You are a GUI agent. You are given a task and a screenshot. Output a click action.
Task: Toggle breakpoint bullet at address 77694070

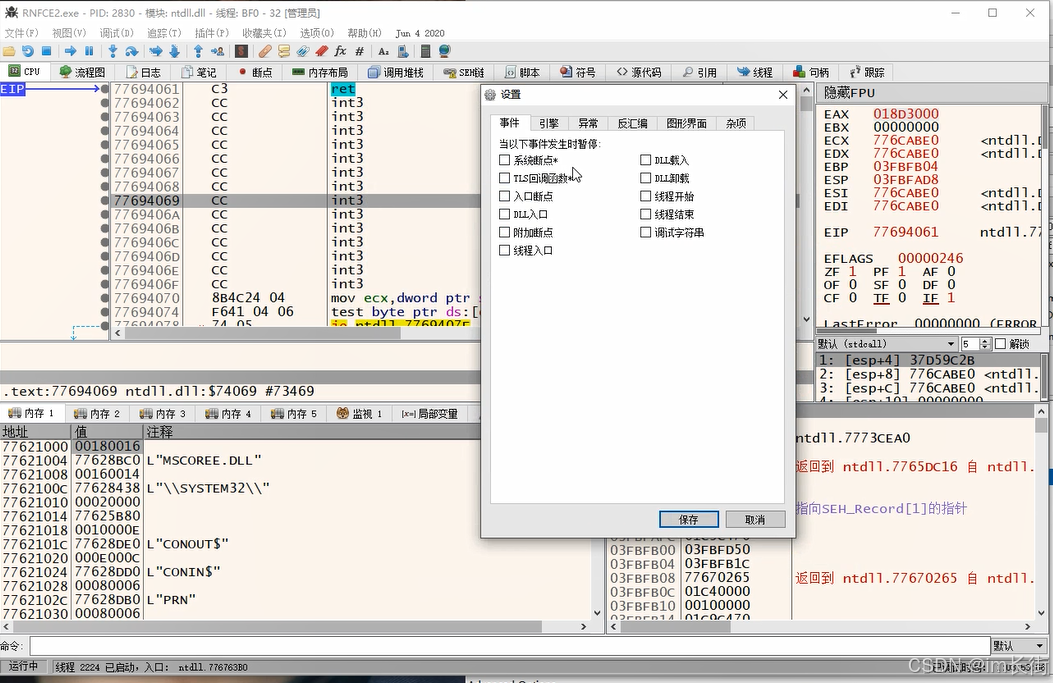pyautogui.click(x=105, y=298)
